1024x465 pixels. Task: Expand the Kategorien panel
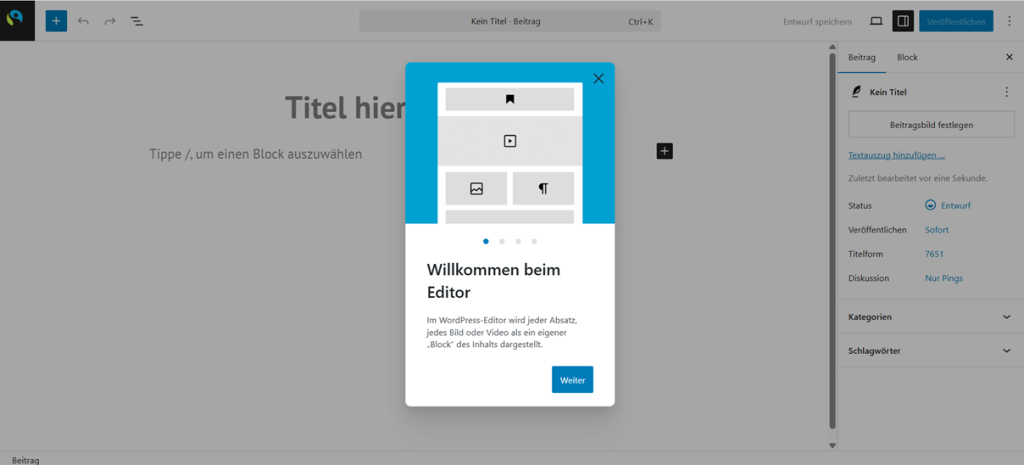click(931, 317)
